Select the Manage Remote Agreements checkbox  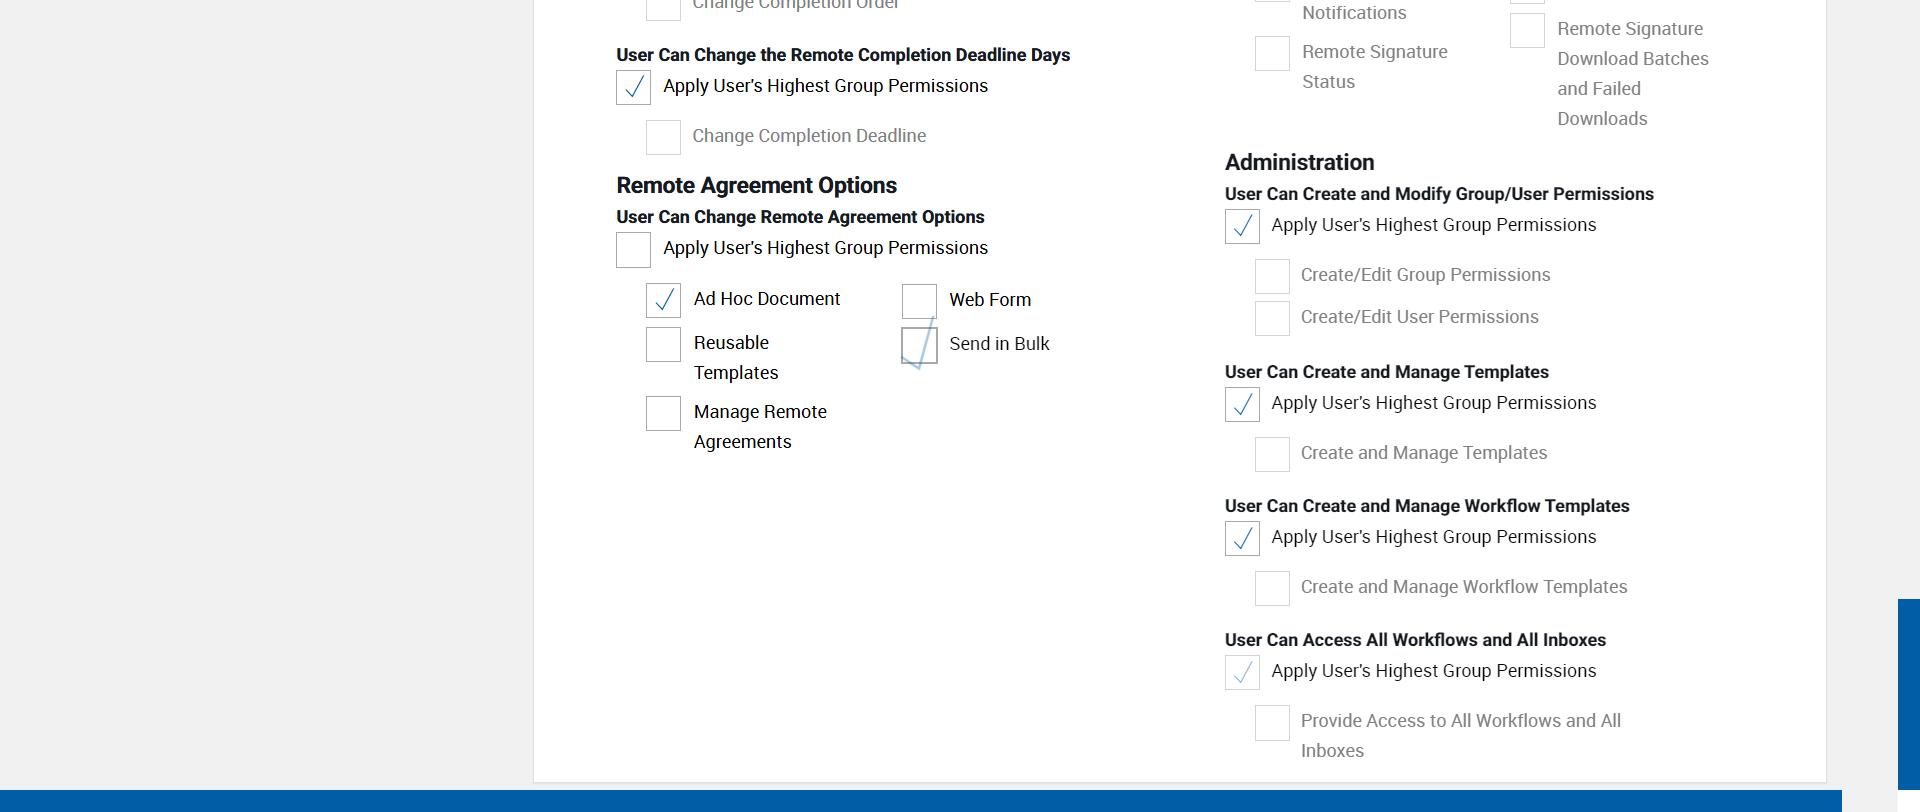tap(663, 413)
